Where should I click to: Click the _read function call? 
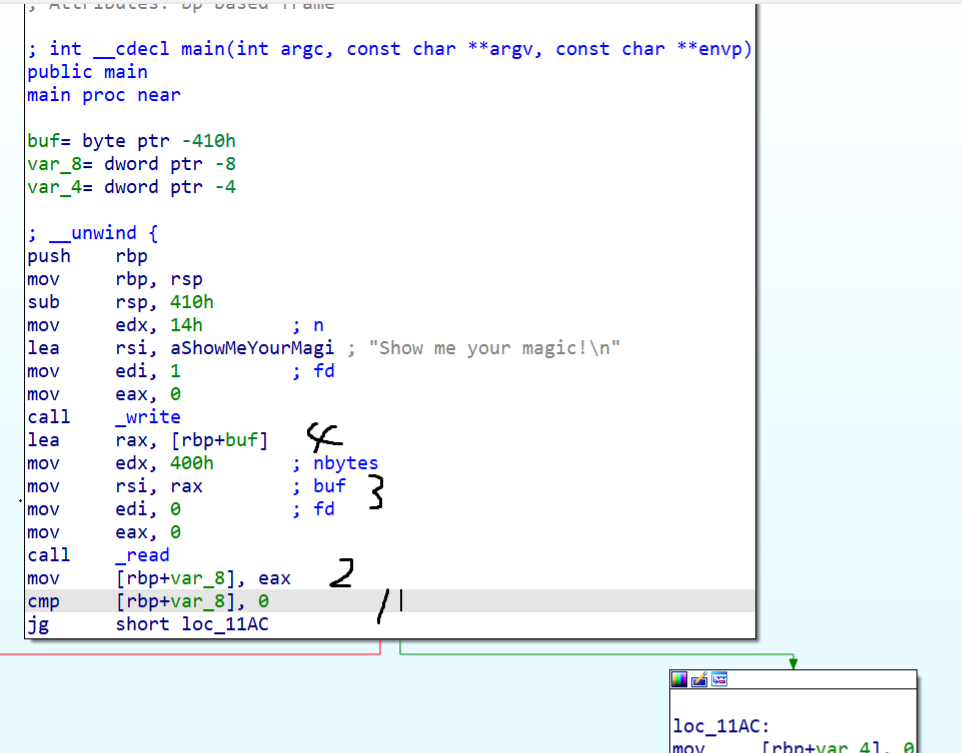point(142,555)
